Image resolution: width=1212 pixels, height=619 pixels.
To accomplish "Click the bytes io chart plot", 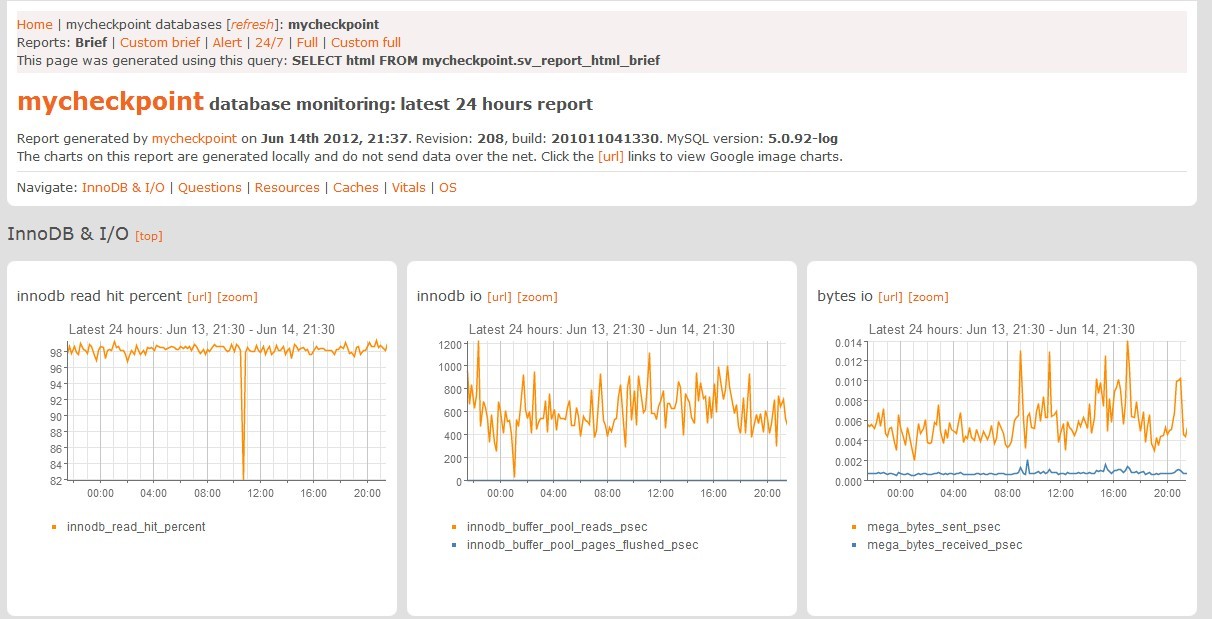I will coord(1027,411).
